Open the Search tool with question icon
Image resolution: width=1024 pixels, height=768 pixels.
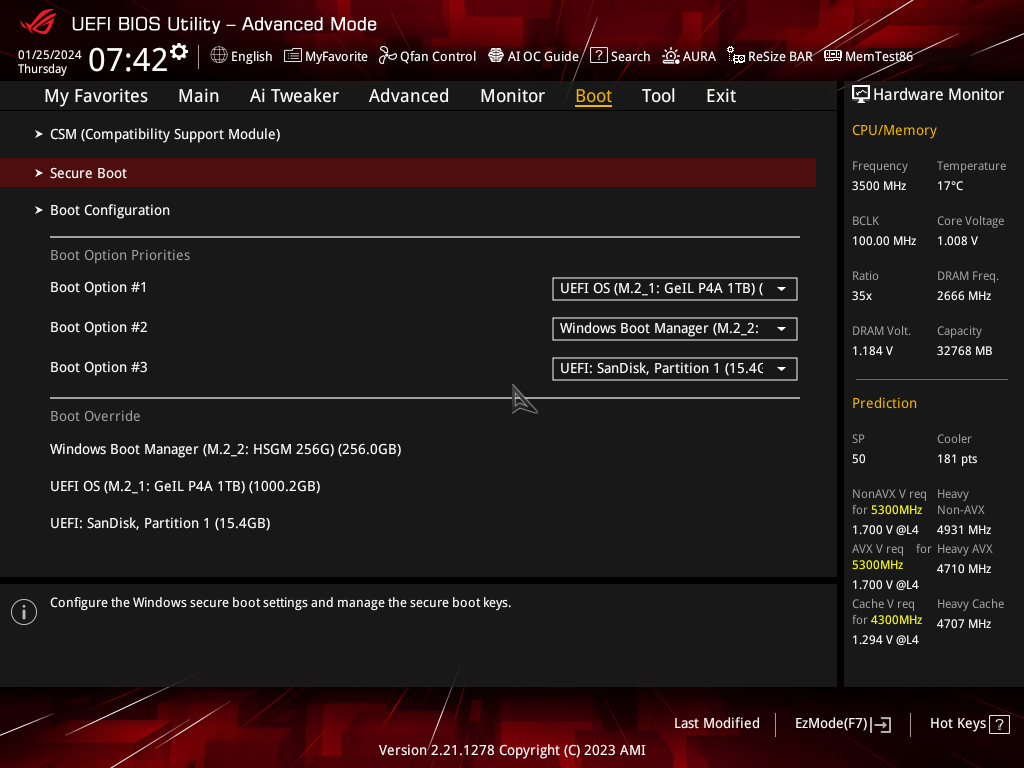click(x=620, y=56)
